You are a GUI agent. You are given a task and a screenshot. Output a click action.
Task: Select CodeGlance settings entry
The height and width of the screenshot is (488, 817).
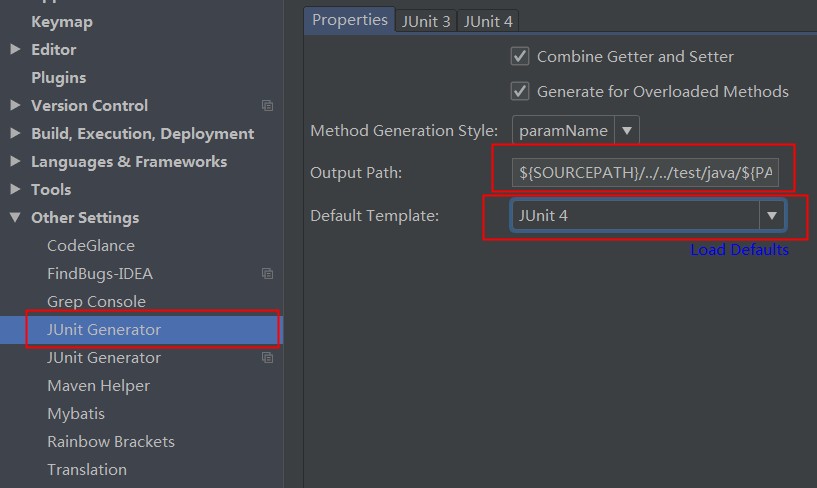click(91, 245)
